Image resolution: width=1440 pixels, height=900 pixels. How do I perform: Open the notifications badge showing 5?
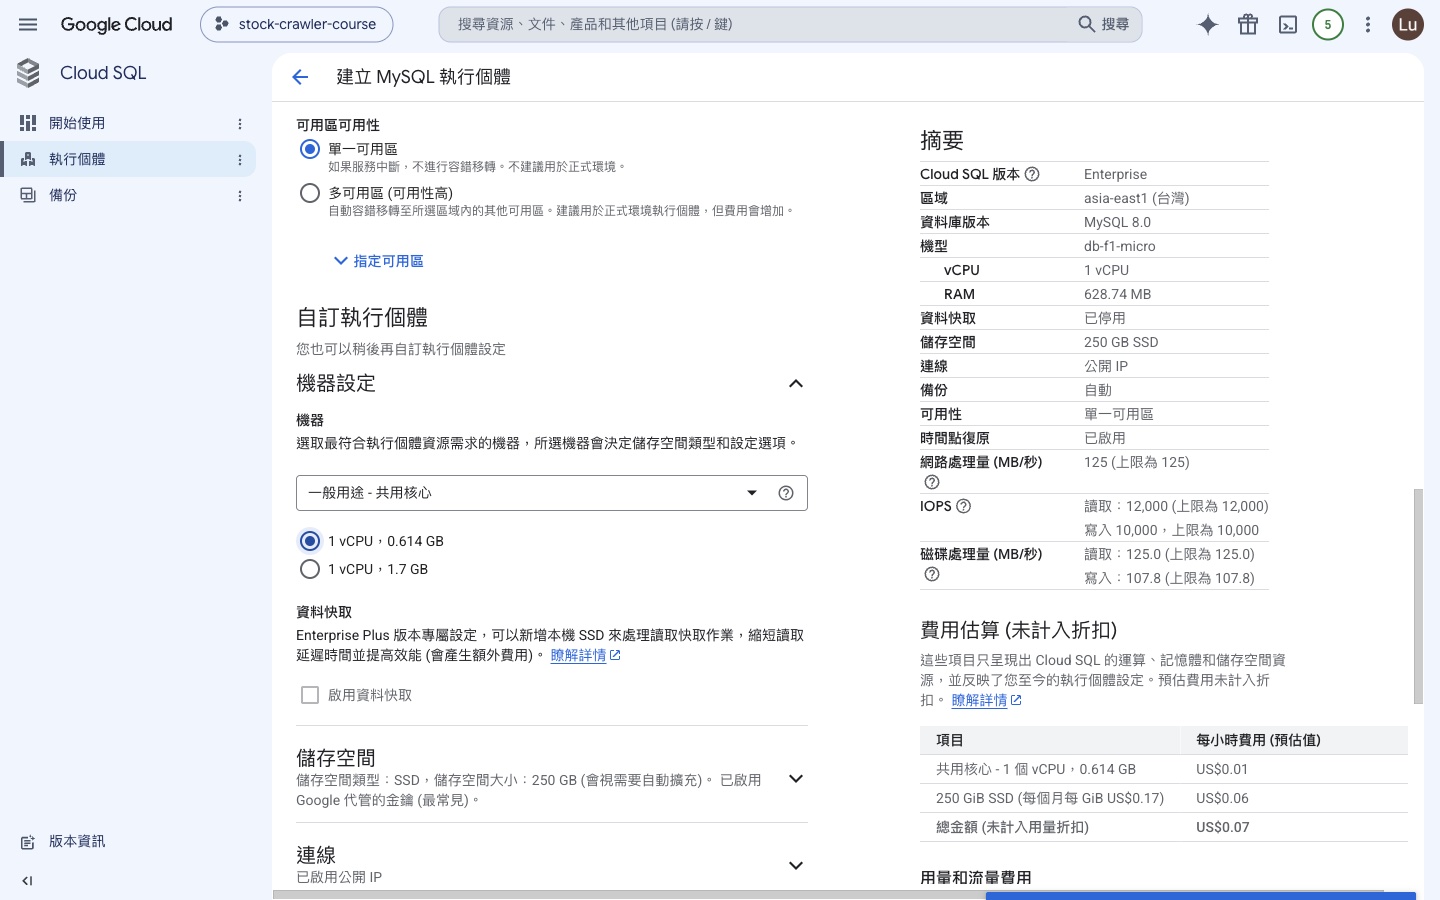[x=1328, y=25]
